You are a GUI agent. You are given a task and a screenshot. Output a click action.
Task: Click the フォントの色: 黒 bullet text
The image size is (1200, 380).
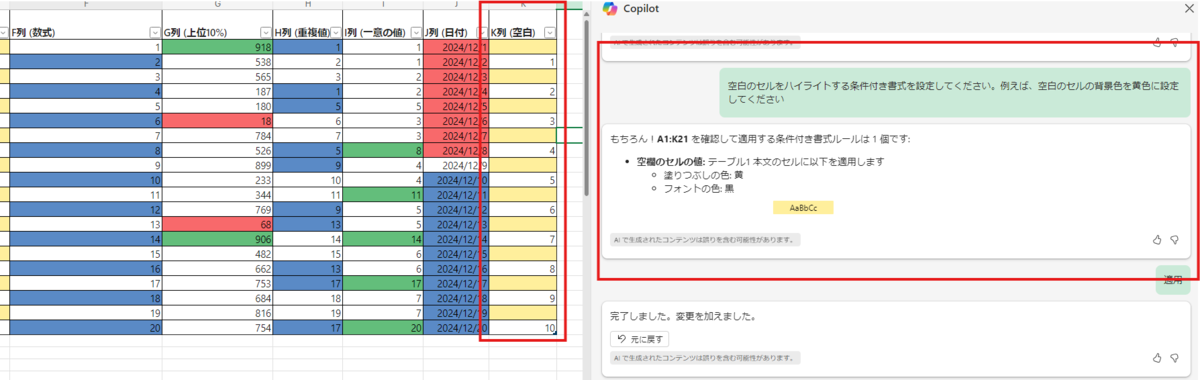700,188
